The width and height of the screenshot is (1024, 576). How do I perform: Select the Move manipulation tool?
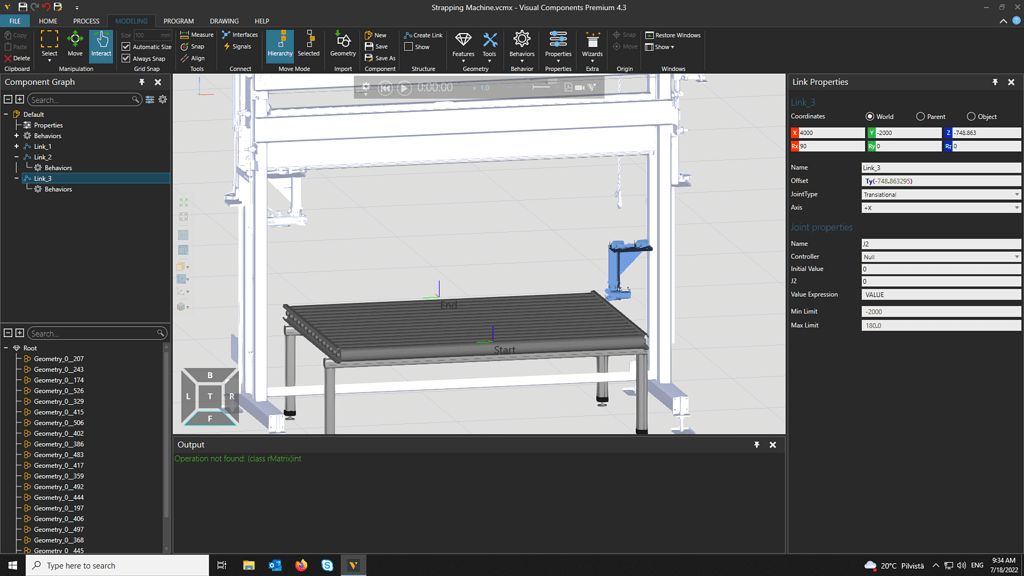(x=75, y=42)
